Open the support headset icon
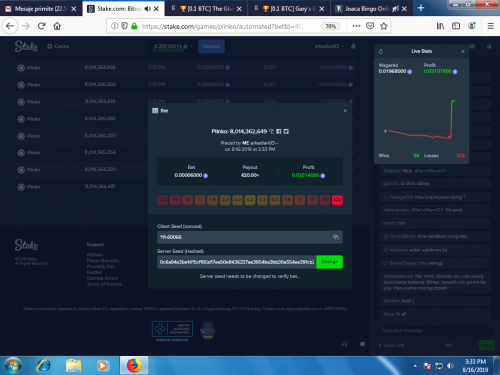Viewport: 500px width, 375px height. pos(345,344)
